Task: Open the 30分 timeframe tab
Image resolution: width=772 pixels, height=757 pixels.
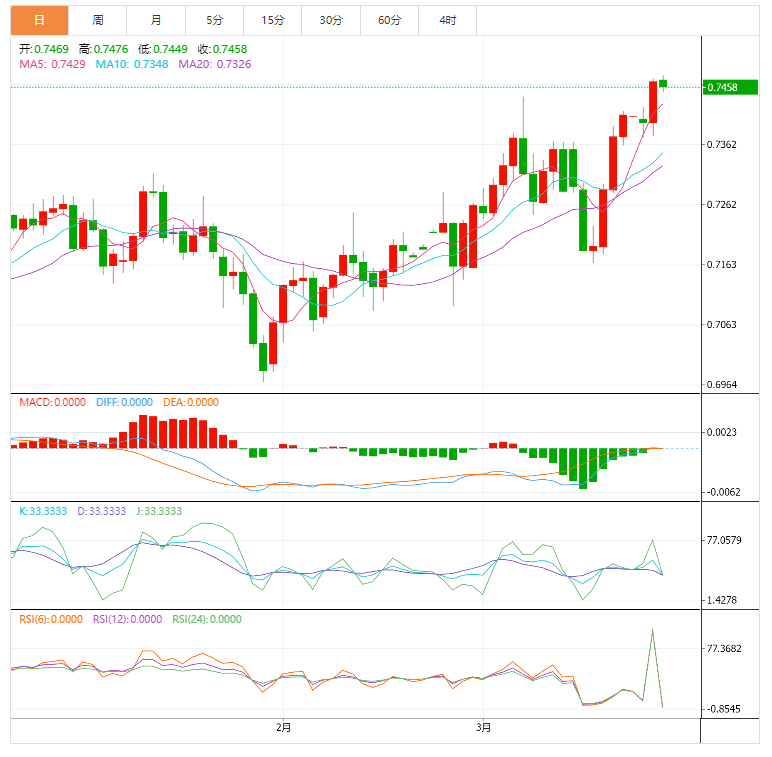Action: [331, 20]
